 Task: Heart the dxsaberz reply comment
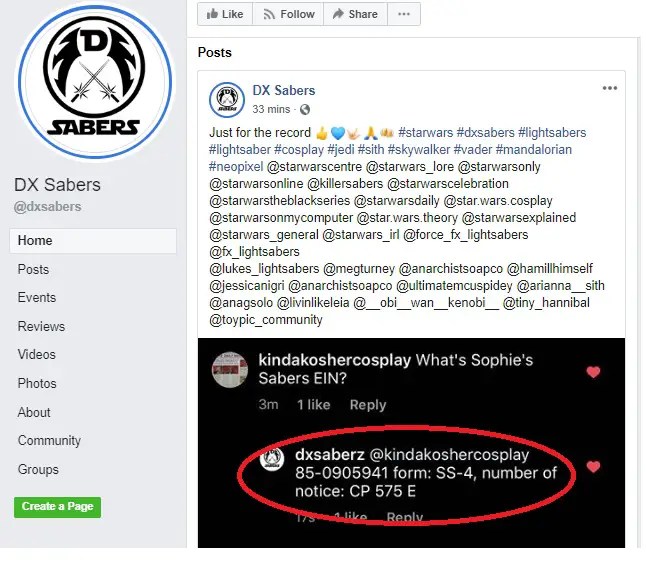(x=593, y=467)
